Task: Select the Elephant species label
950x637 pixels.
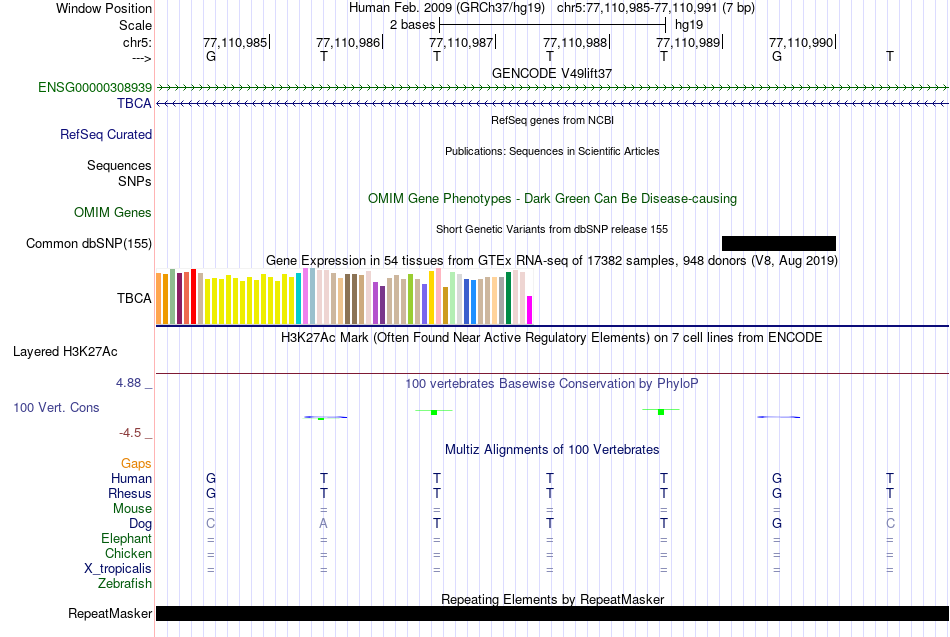Action: (127, 538)
